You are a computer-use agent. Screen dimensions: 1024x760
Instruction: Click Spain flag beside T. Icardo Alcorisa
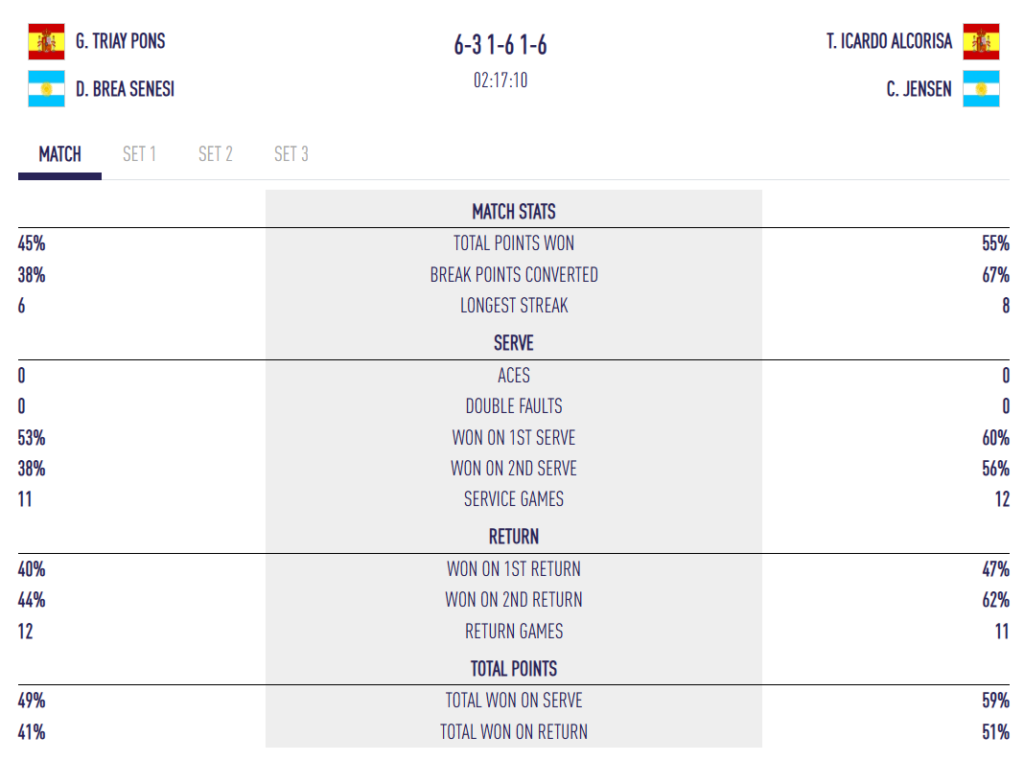pyautogui.click(x=981, y=42)
